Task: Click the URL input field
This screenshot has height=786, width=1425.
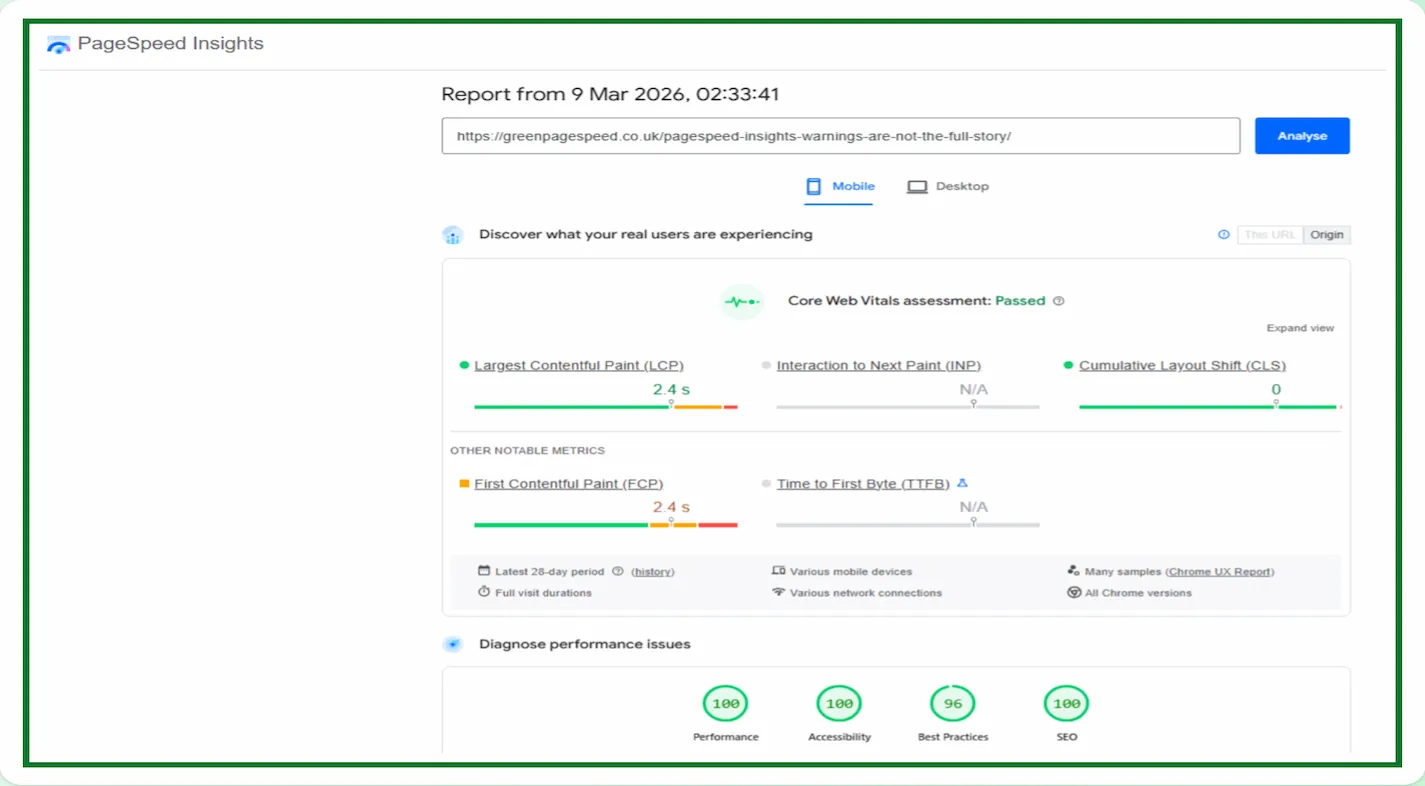Action: click(x=840, y=136)
